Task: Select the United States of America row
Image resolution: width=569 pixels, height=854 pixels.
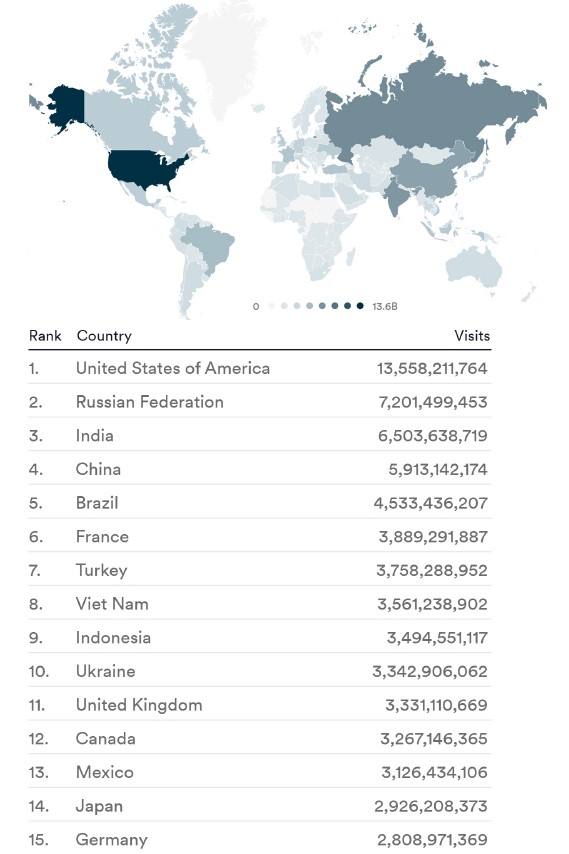Action: (260, 368)
